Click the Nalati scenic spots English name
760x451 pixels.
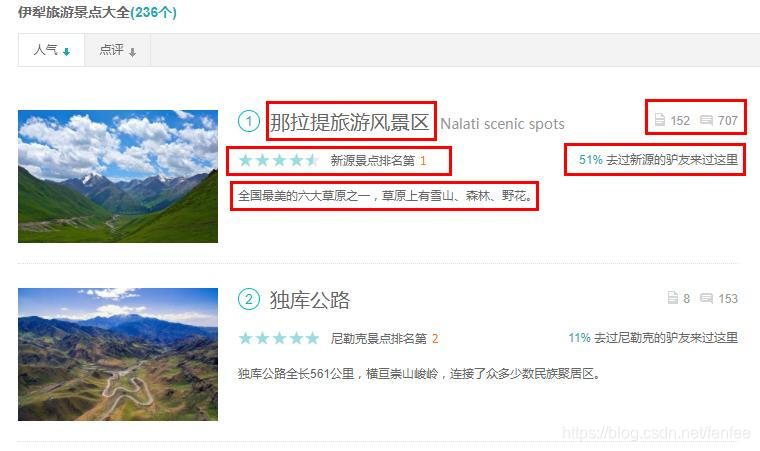(502, 124)
